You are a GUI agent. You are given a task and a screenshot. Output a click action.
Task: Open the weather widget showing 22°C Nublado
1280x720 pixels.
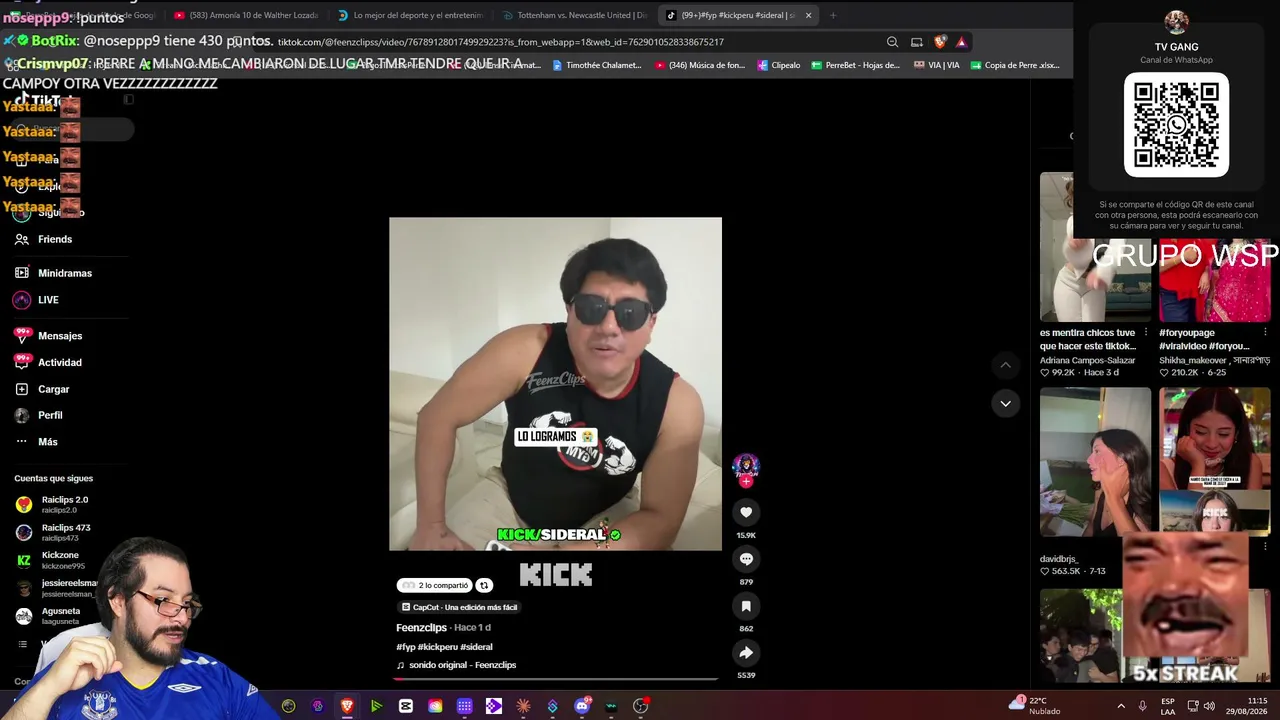pyautogui.click(x=1036, y=706)
